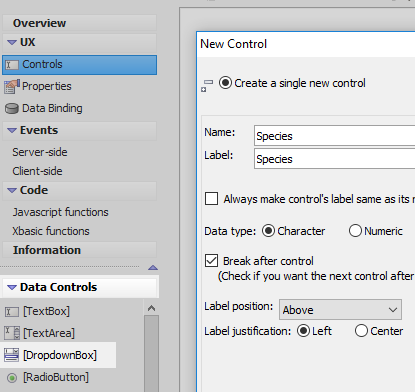Collapse the Code section
The width and height of the screenshot is (415, 392).
12,190
